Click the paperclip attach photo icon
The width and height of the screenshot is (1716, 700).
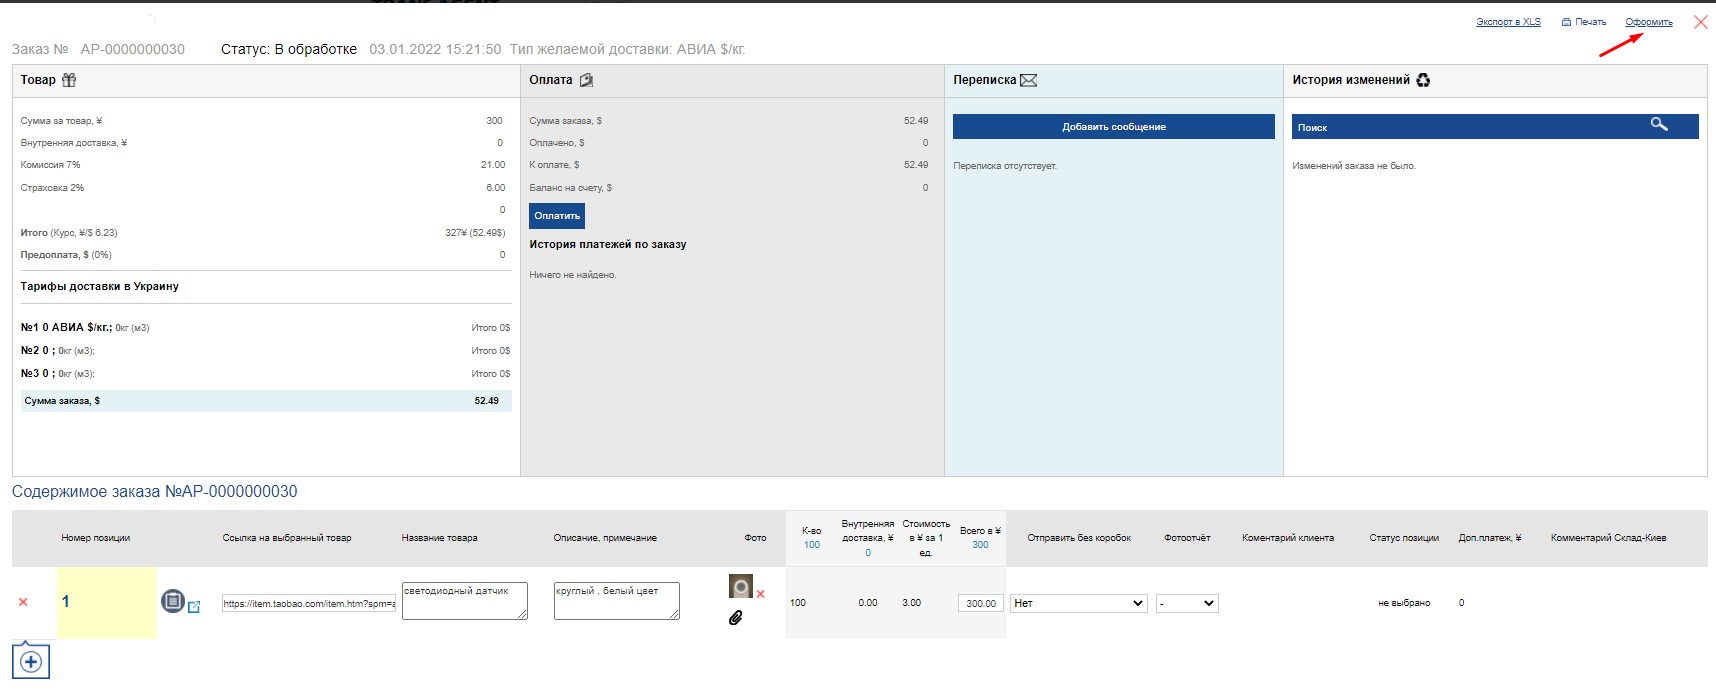tap(736, 618)
